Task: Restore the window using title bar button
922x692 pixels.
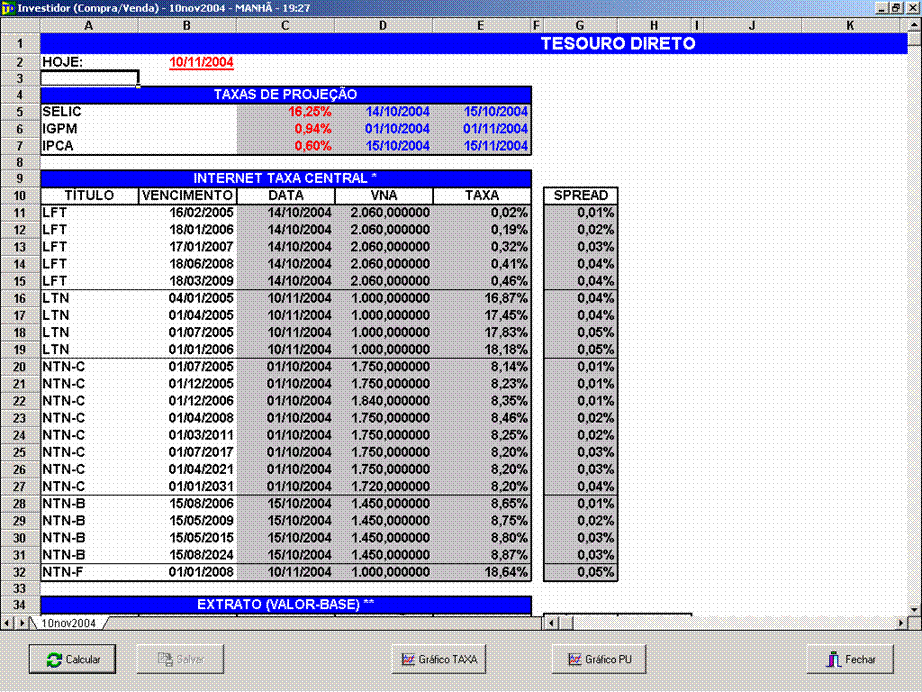Action: pos(896,7)
